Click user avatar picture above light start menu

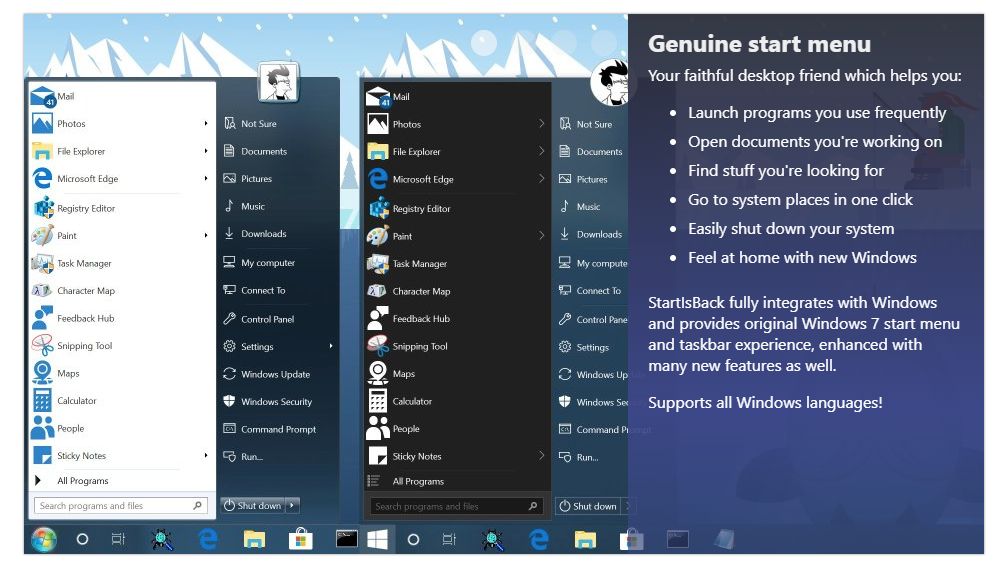[x=279, y=81]
